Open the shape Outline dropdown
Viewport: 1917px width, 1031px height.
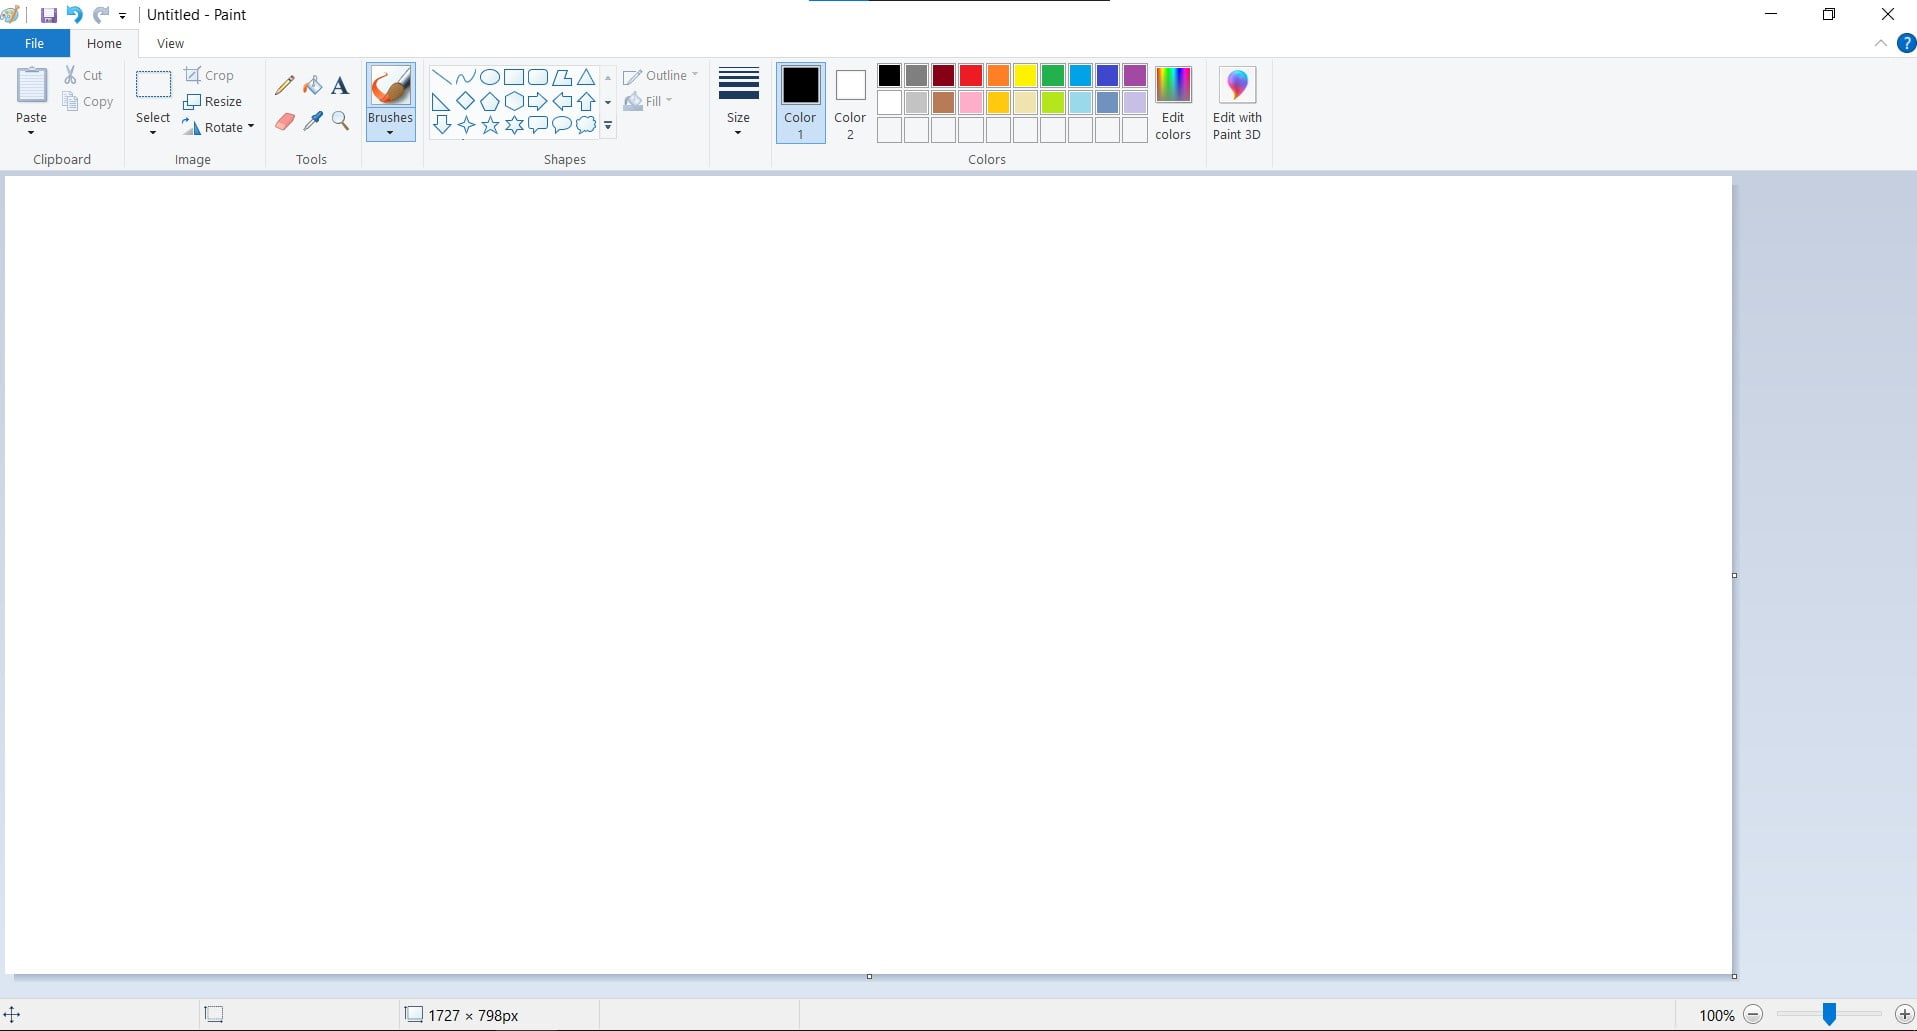pos(661,76)
